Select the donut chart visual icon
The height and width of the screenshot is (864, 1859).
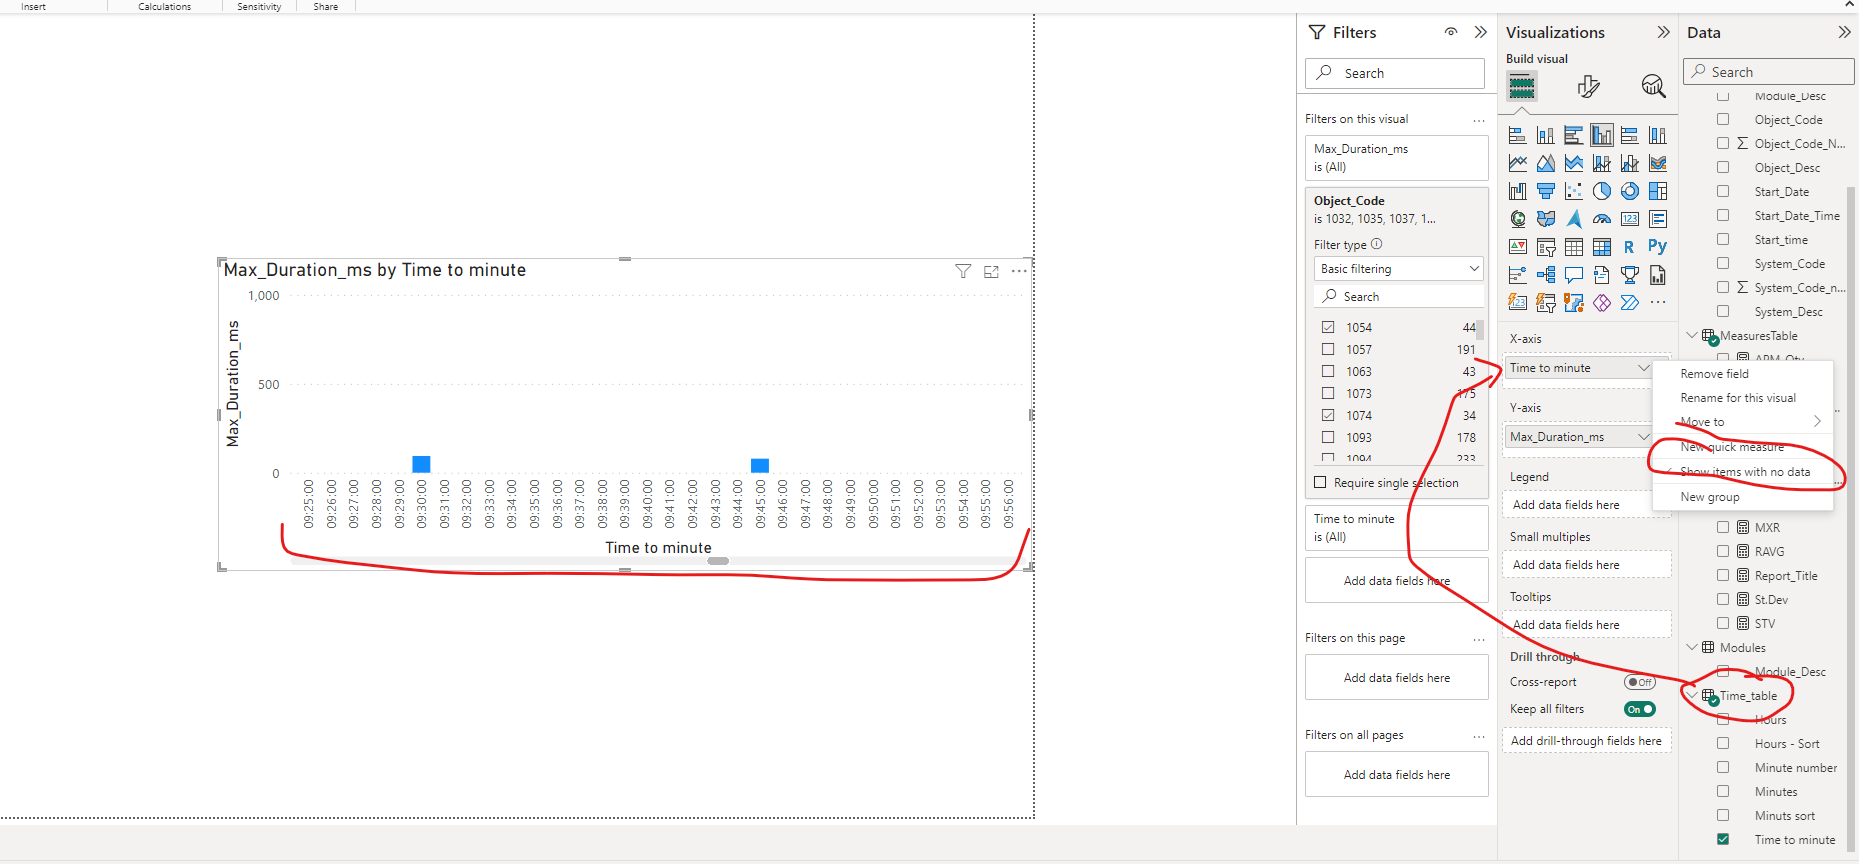(1630, 191)
